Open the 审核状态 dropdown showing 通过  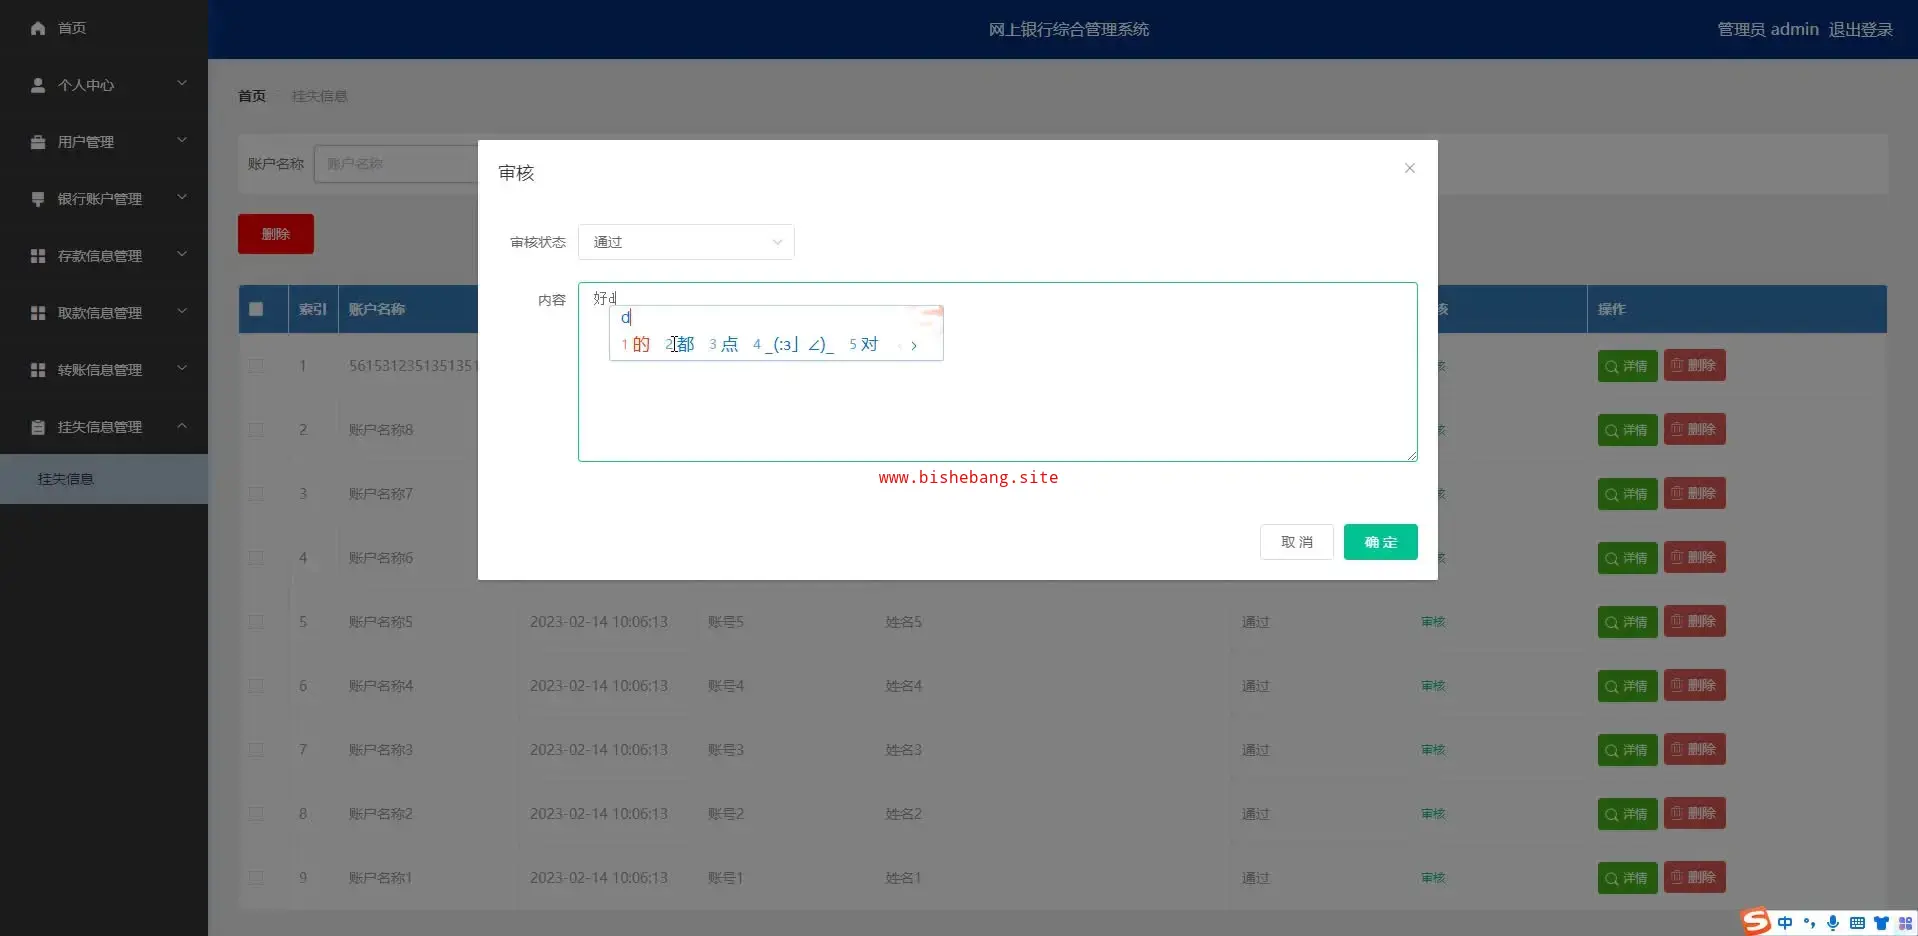(x=686, y=242)
